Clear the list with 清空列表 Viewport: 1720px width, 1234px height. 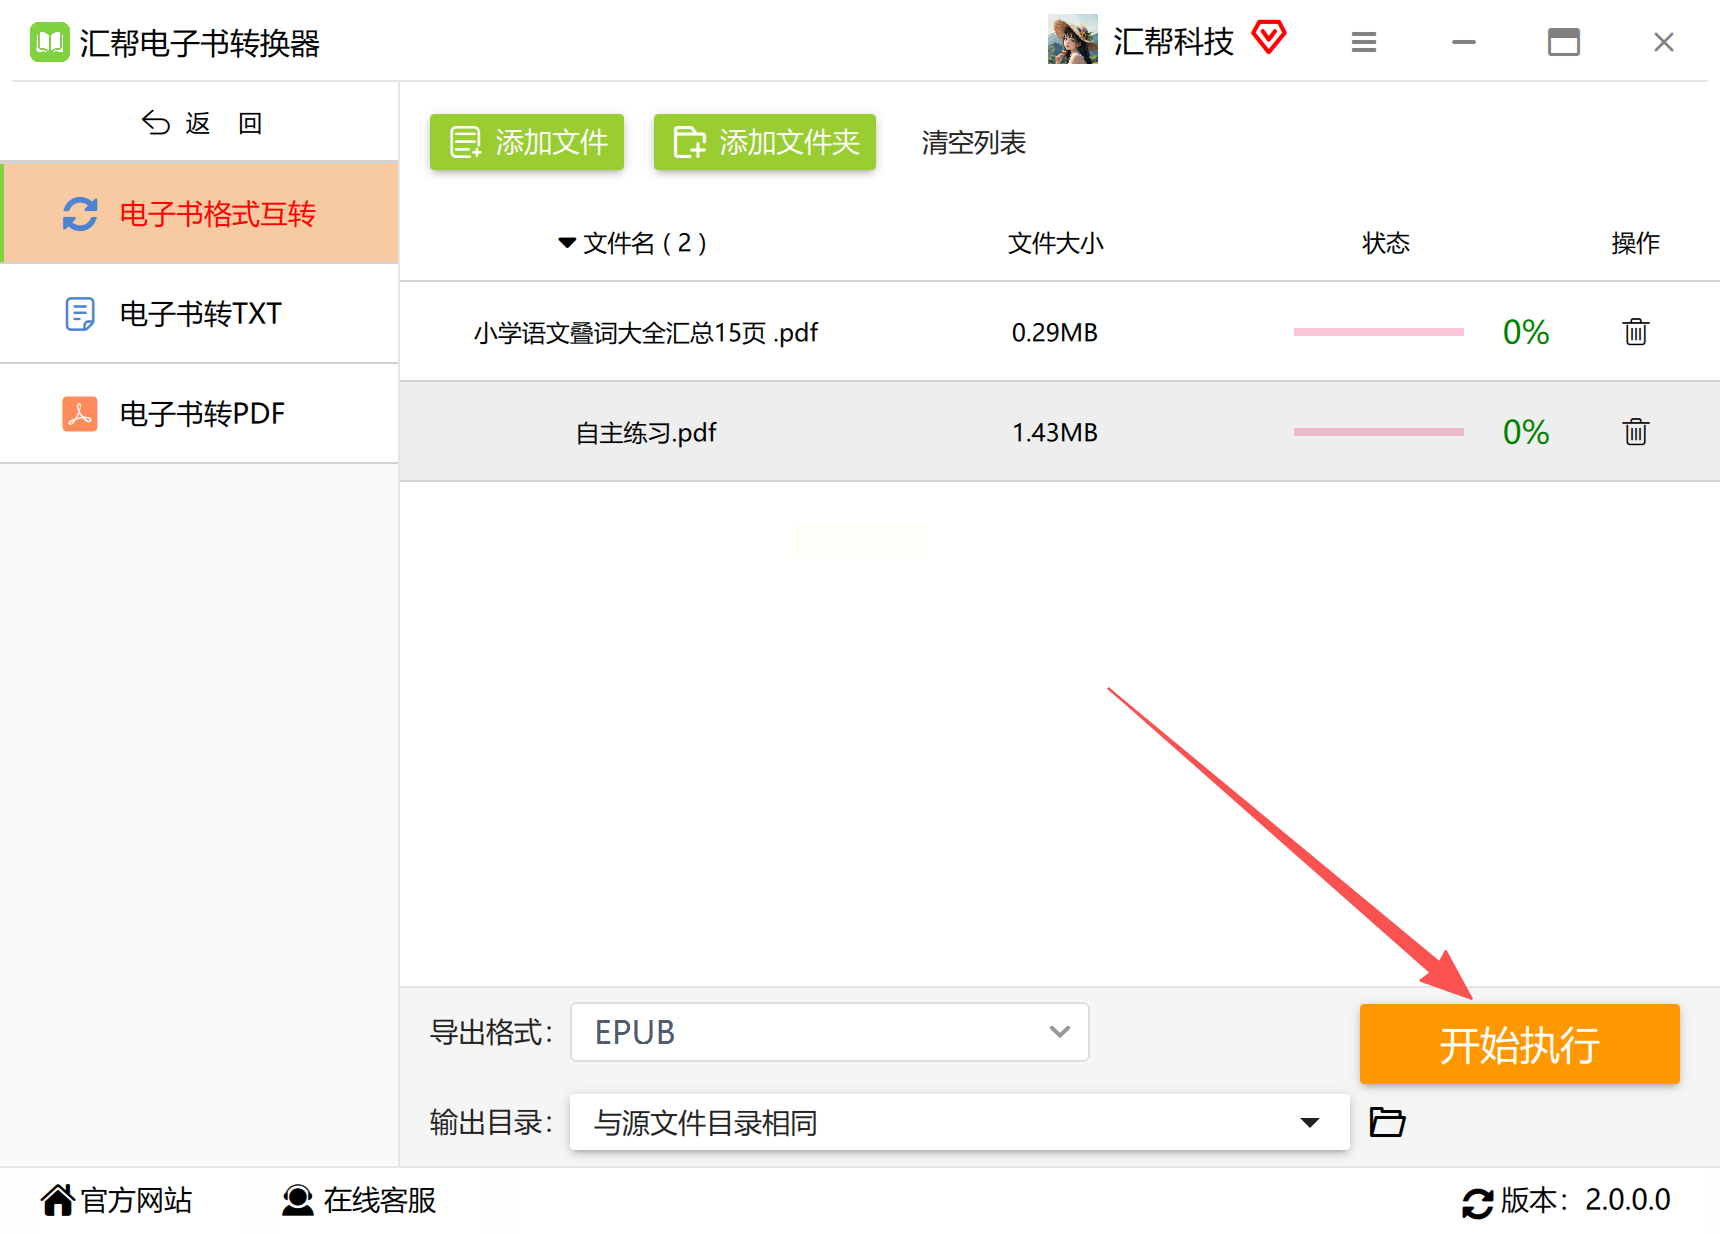click(x=974, y=142)
